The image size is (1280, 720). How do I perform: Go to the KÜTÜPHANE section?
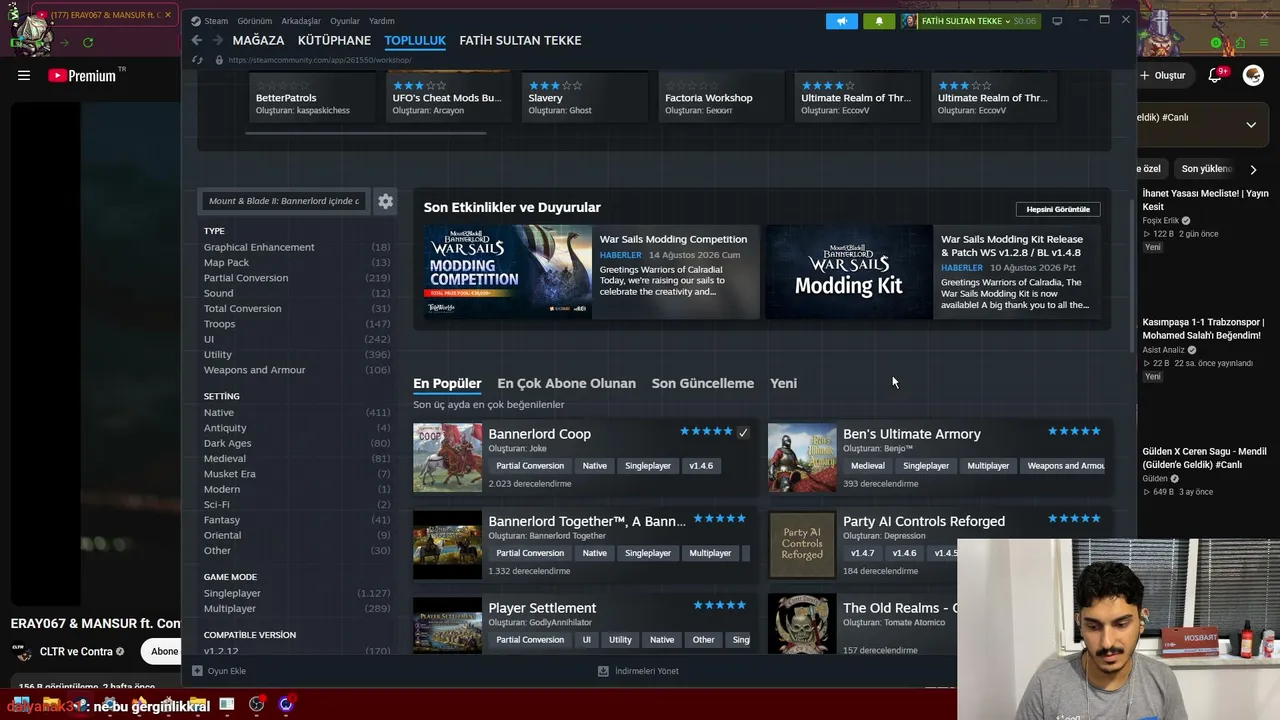pos(334,40)
